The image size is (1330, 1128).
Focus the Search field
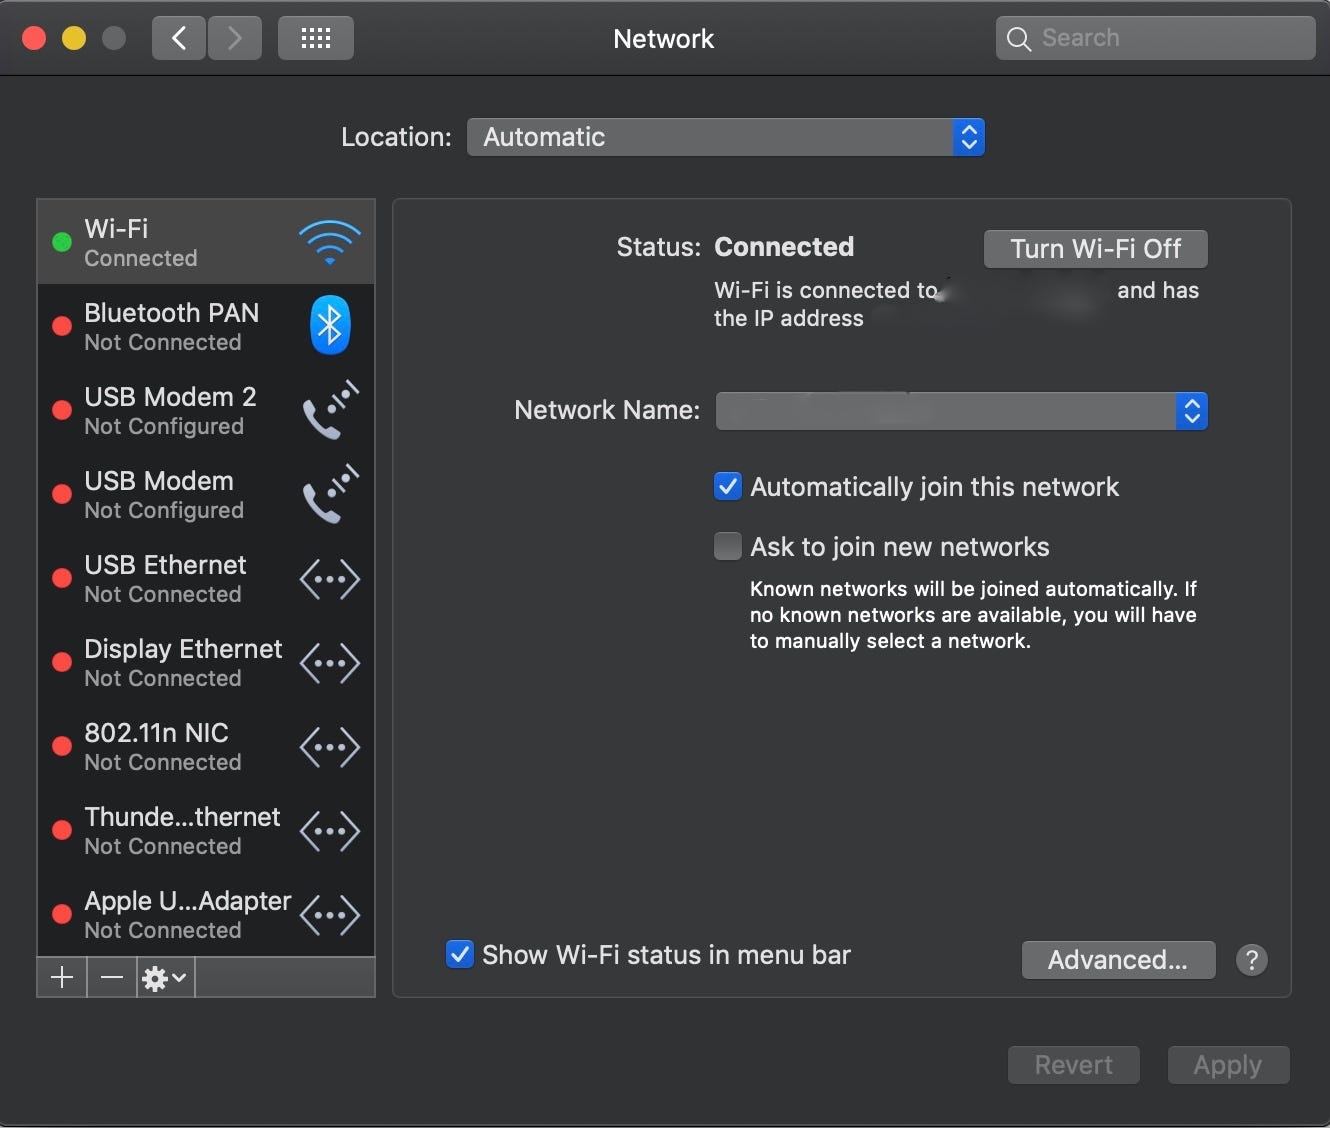pyautogui.click(x=1156, y=38)
